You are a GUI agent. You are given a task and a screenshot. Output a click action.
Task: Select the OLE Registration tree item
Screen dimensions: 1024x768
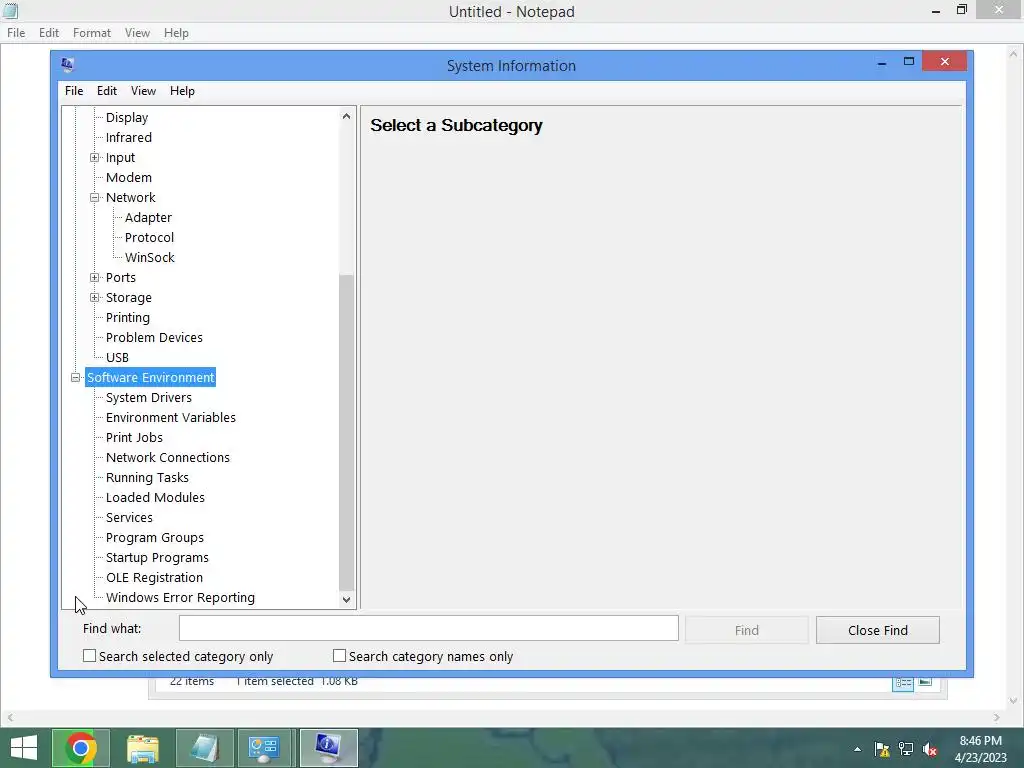coord(154,578)
